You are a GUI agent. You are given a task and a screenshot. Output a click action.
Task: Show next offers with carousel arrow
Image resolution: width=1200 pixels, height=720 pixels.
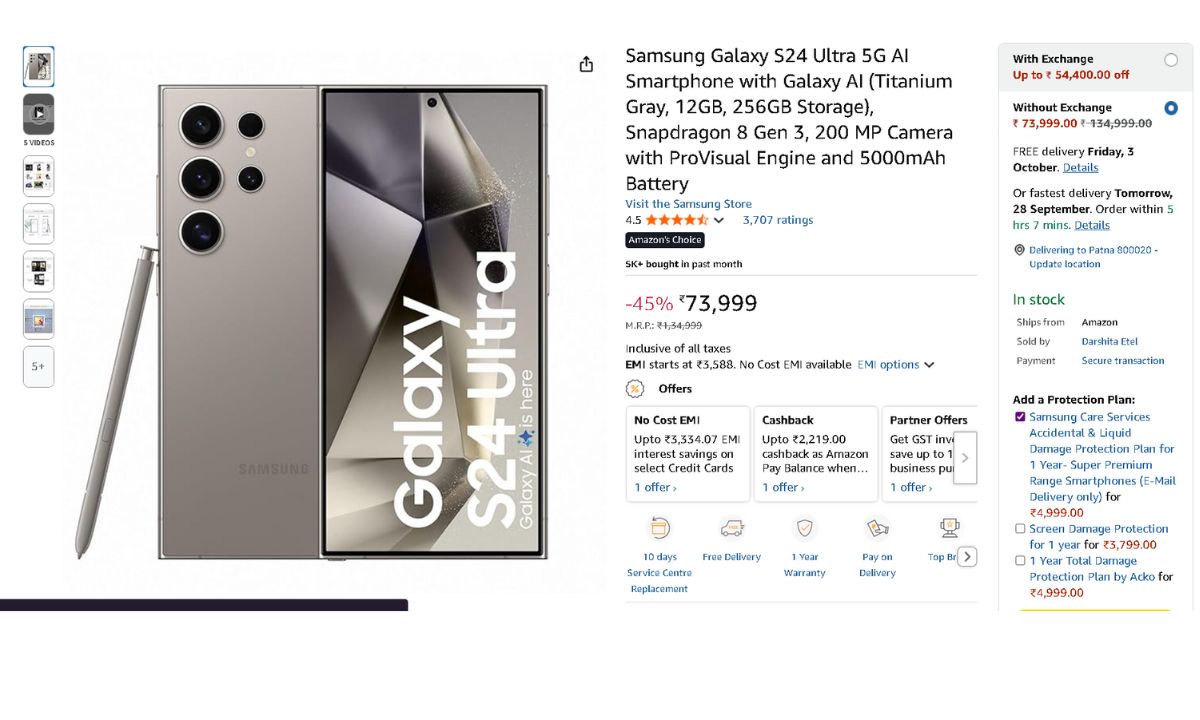965,458
